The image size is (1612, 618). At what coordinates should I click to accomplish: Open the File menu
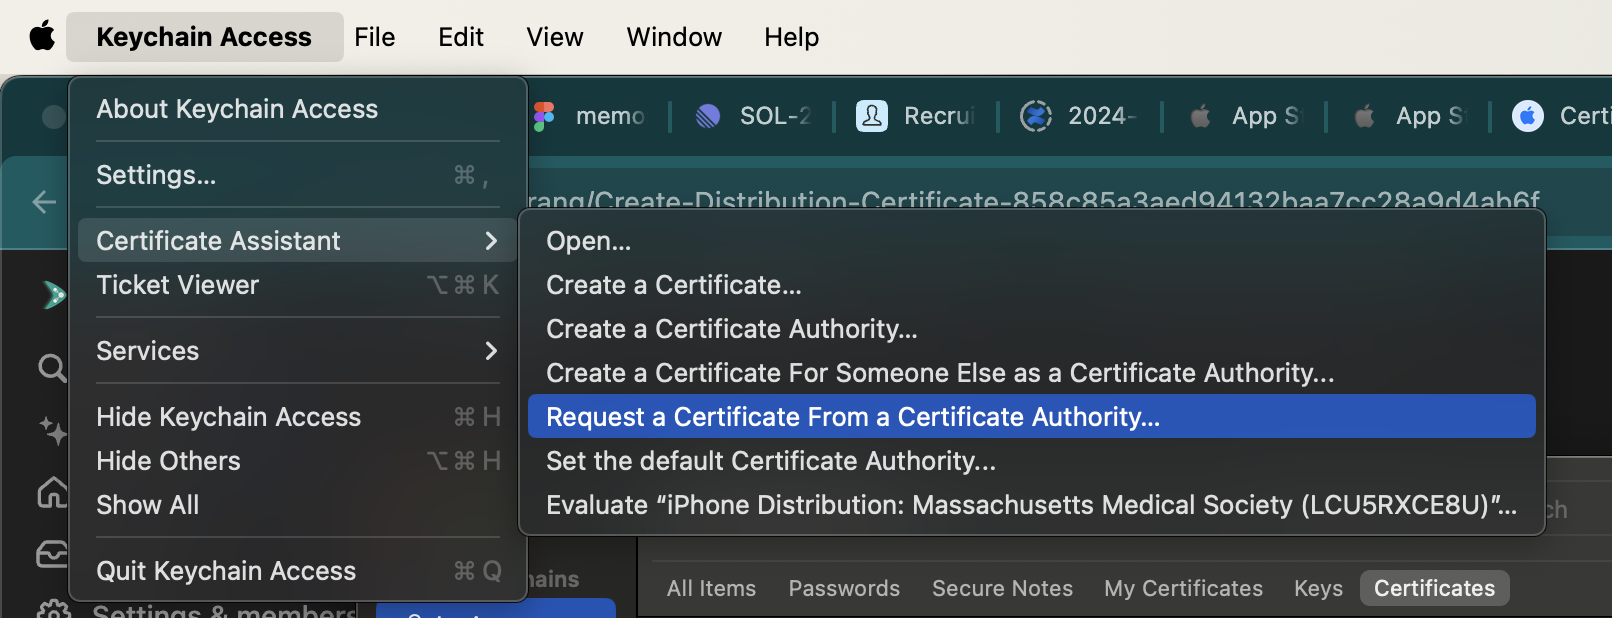click(x=374, y=37)
